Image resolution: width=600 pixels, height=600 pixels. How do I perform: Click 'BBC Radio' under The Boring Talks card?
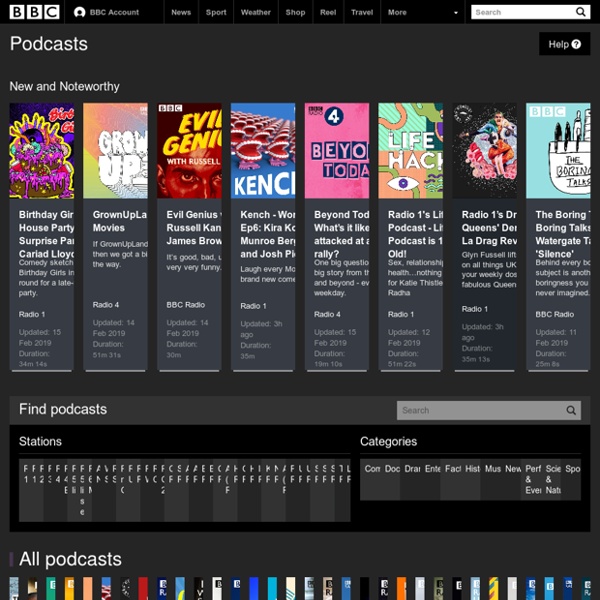[554, 314]
